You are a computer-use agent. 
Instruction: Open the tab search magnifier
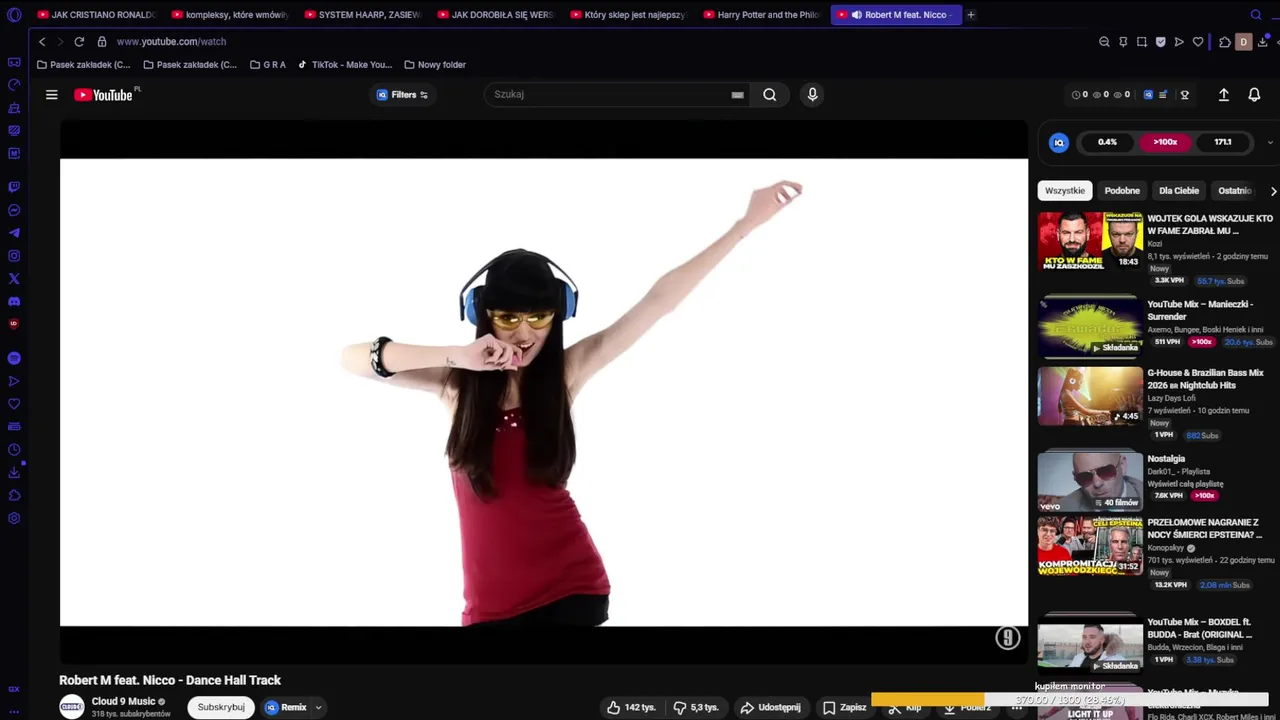pos(1256,15)
